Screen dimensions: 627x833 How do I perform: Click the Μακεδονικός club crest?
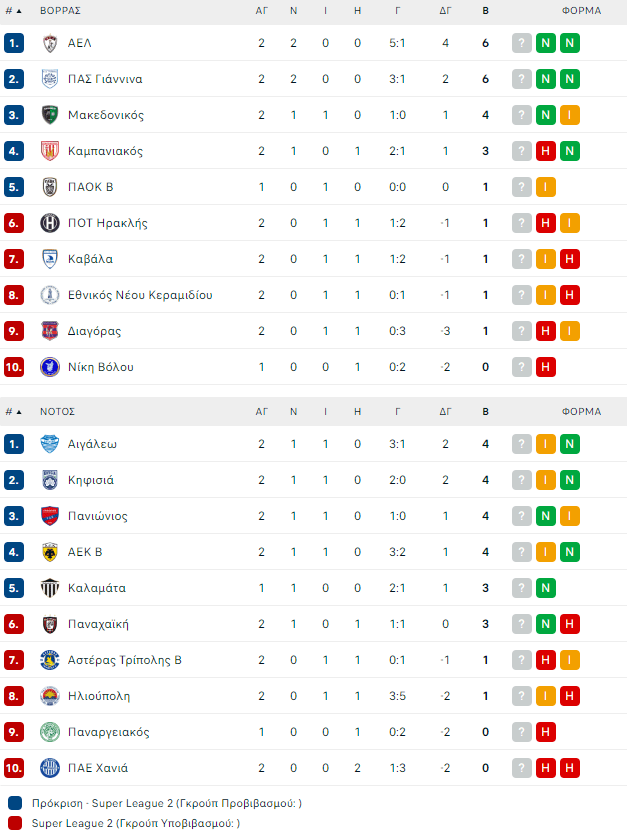coord(50,115)
